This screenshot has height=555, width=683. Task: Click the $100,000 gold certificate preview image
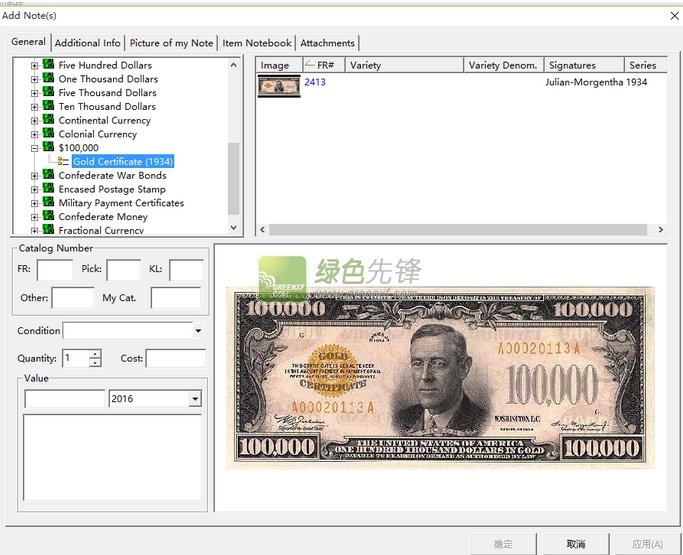[x=440, y=378]
